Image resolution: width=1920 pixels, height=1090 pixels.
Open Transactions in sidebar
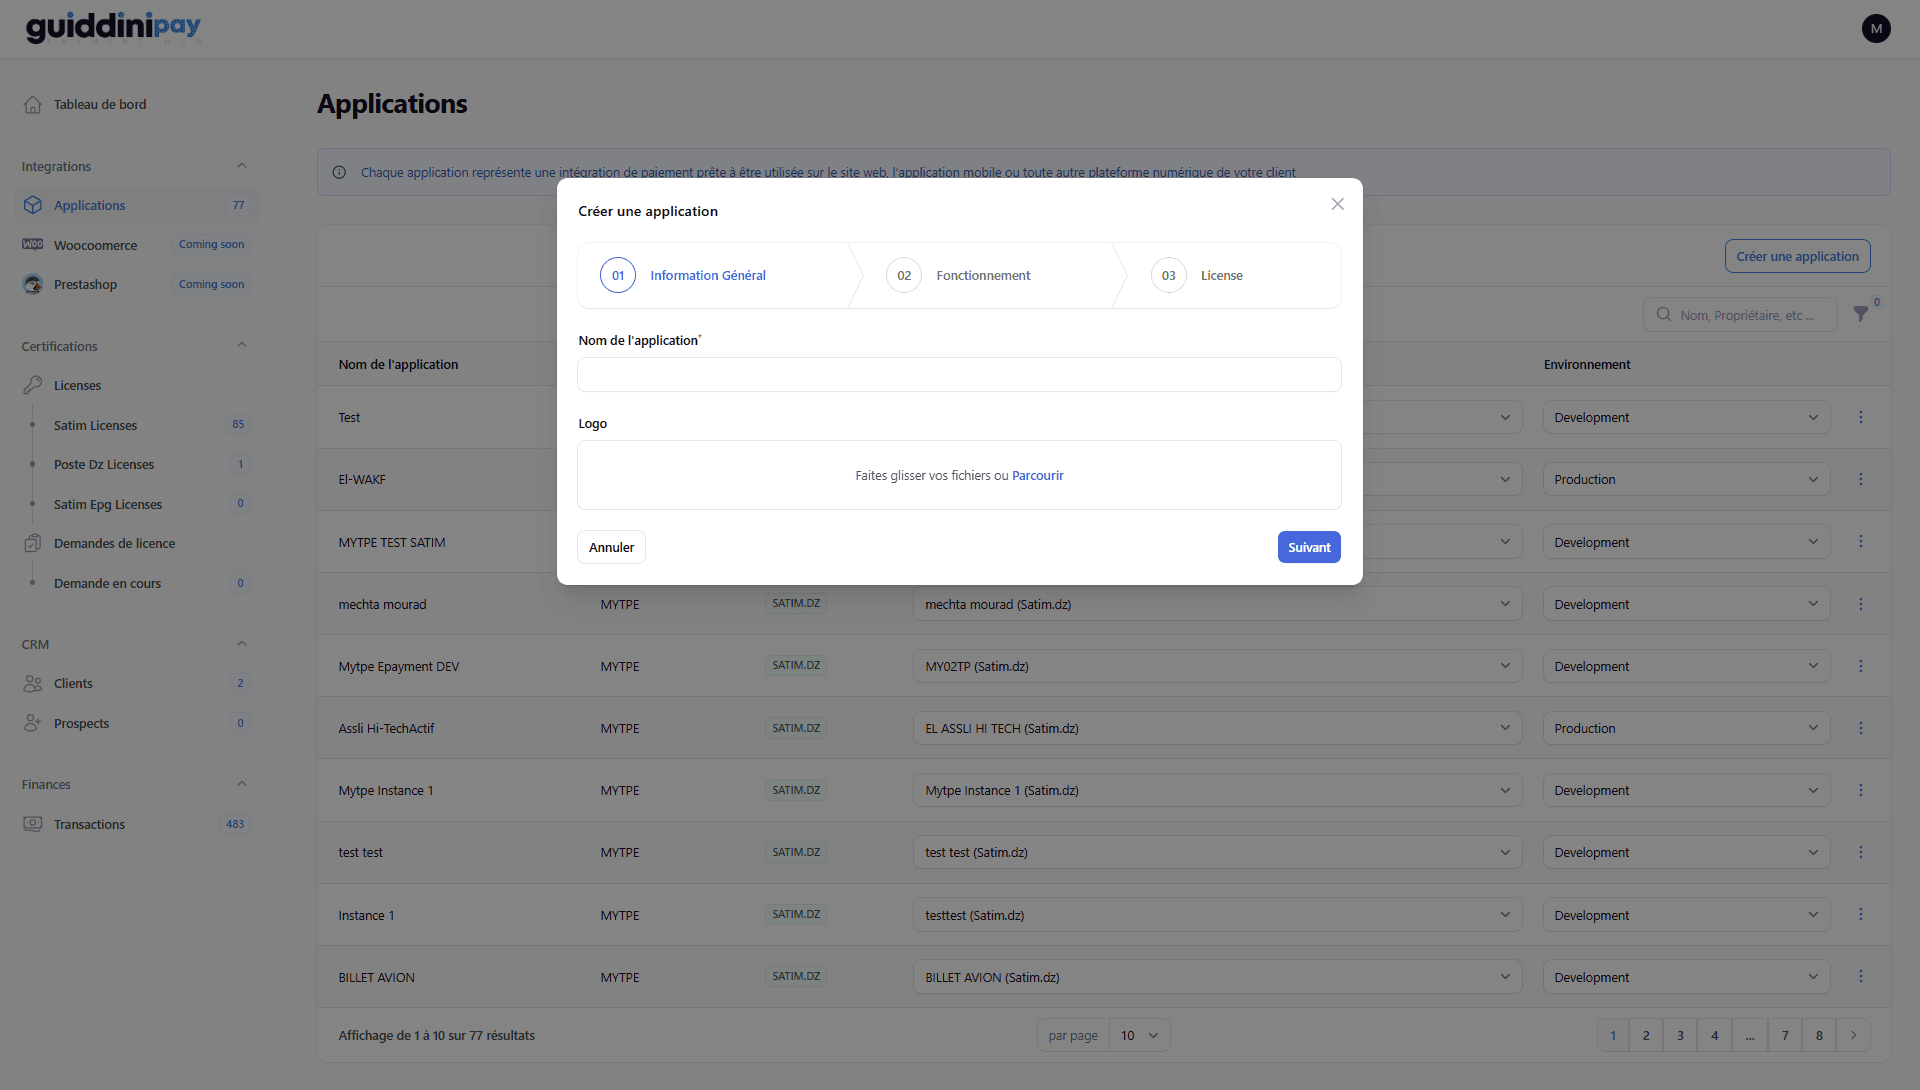pos(136,824)
